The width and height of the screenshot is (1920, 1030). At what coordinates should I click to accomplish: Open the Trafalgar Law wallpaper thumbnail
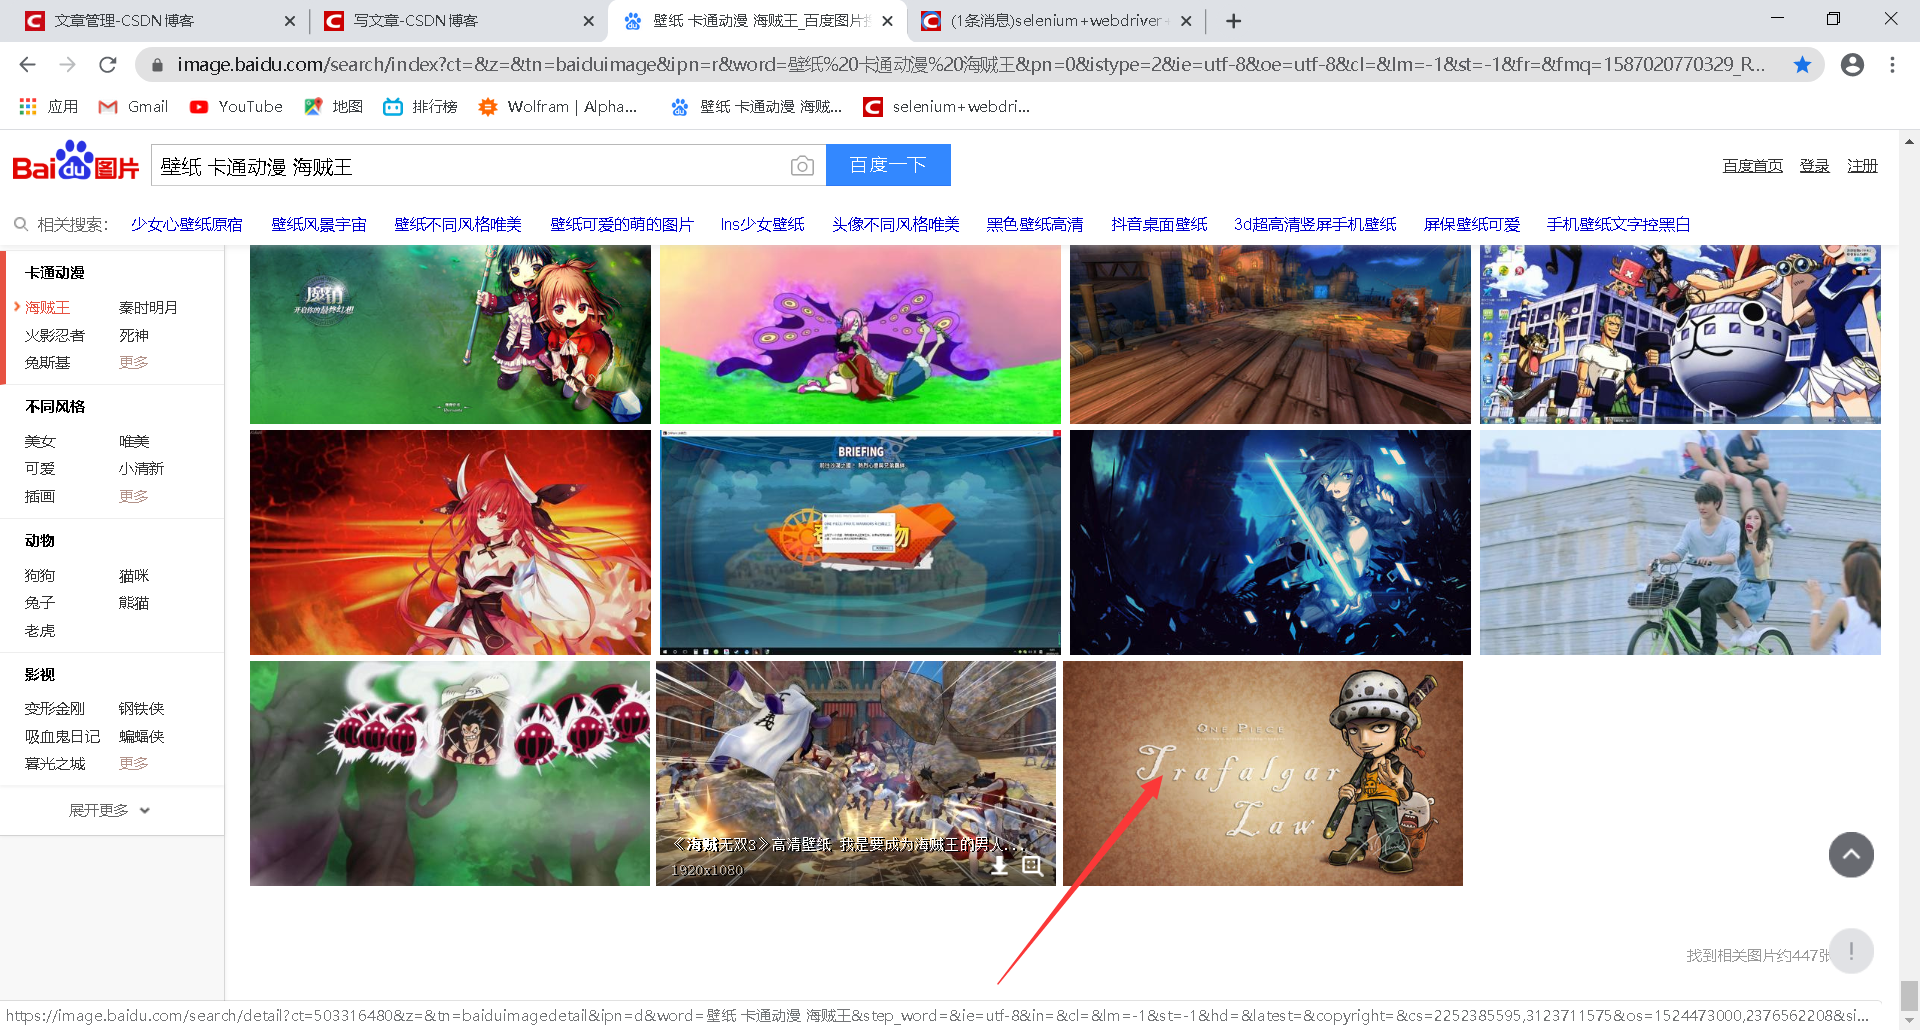[x=1263, y=773]
